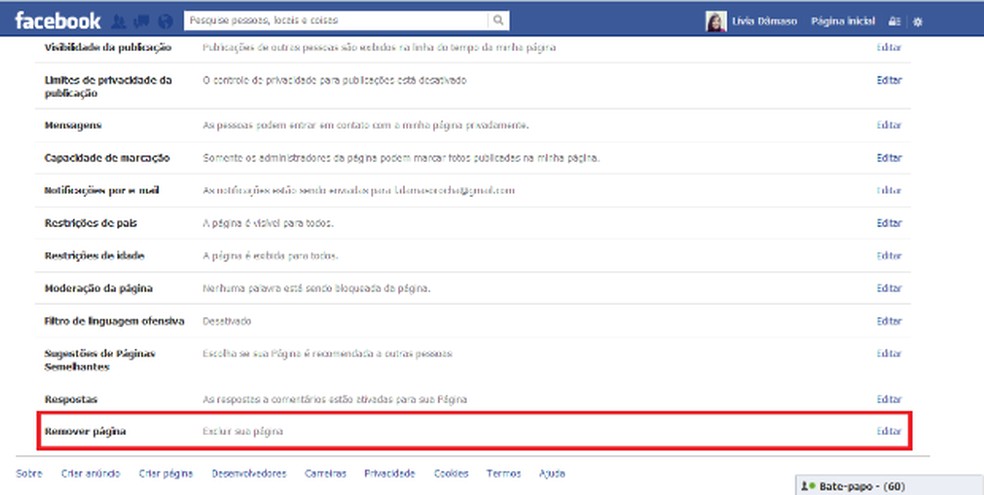Edit Notificações por e-mail setting
This screenshot has height=495, width=984.
click(x=889, y=190)
